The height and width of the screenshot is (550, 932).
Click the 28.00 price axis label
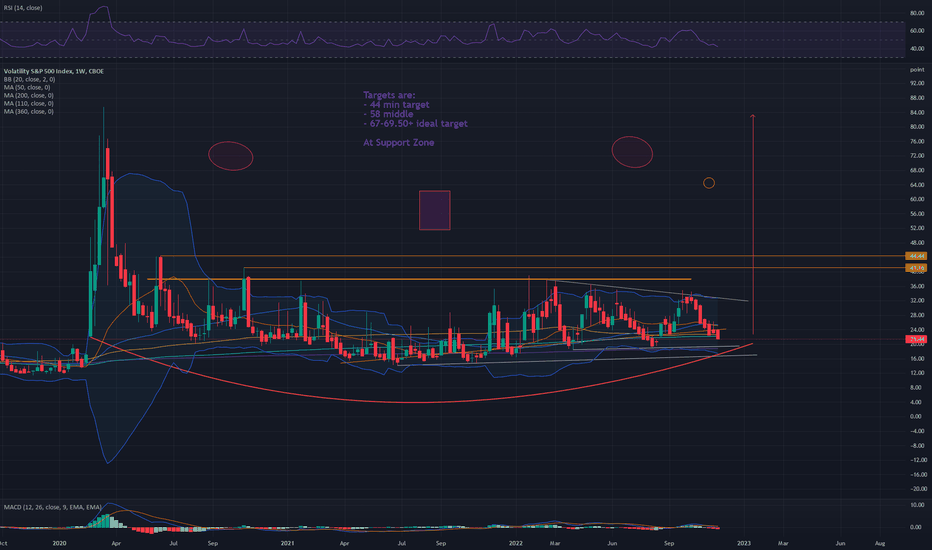click(917, 316)
